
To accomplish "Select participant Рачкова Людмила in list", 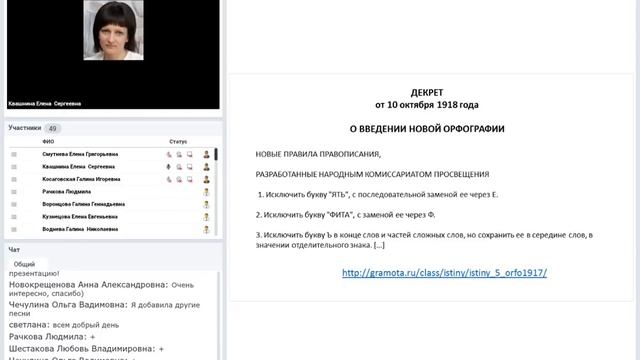I will point(67,191).
